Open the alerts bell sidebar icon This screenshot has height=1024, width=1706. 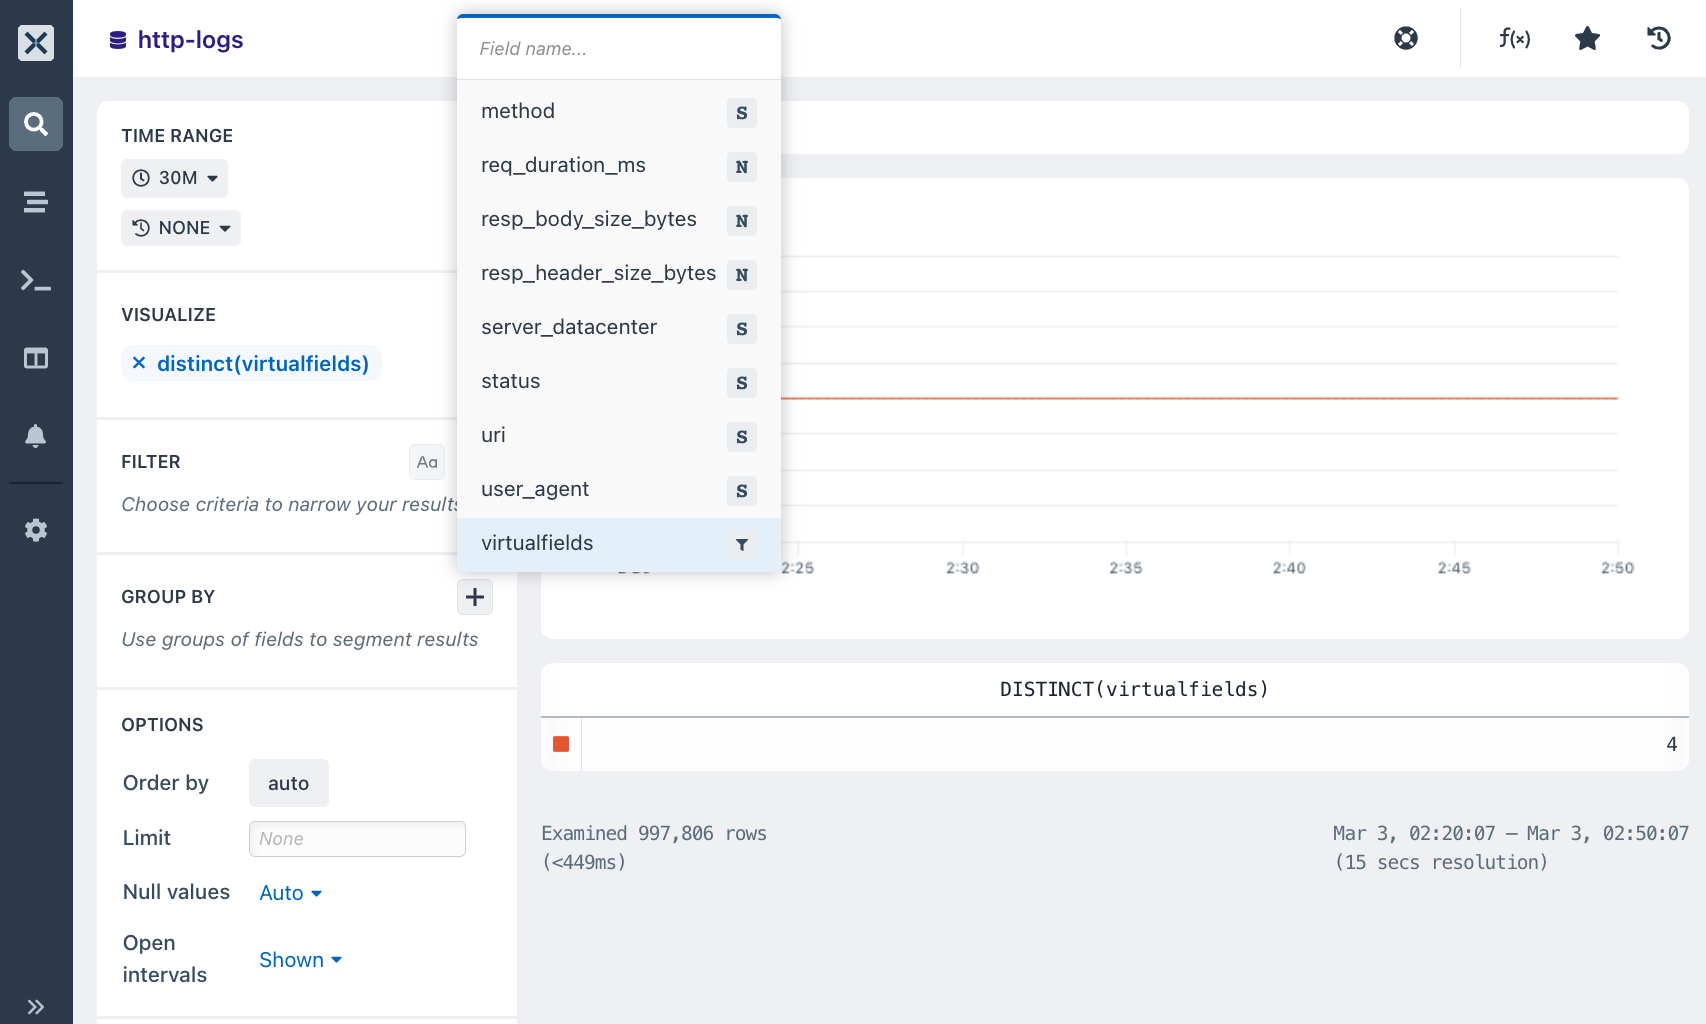click(36, 436)
